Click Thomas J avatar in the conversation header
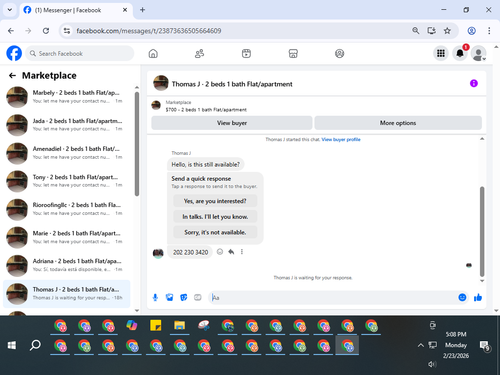Image resolution: width=500 pixels, height=375 pixels. (161, 83)
